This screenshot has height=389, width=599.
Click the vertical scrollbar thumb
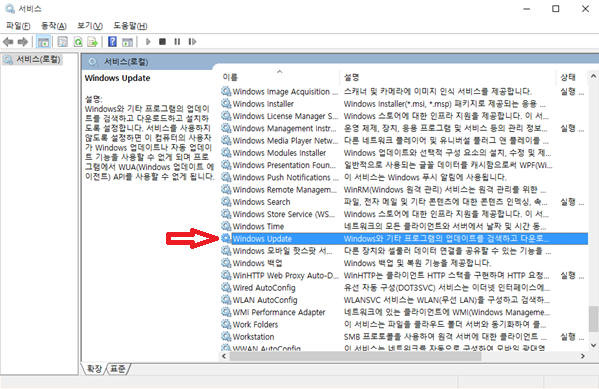click(593, 319)
